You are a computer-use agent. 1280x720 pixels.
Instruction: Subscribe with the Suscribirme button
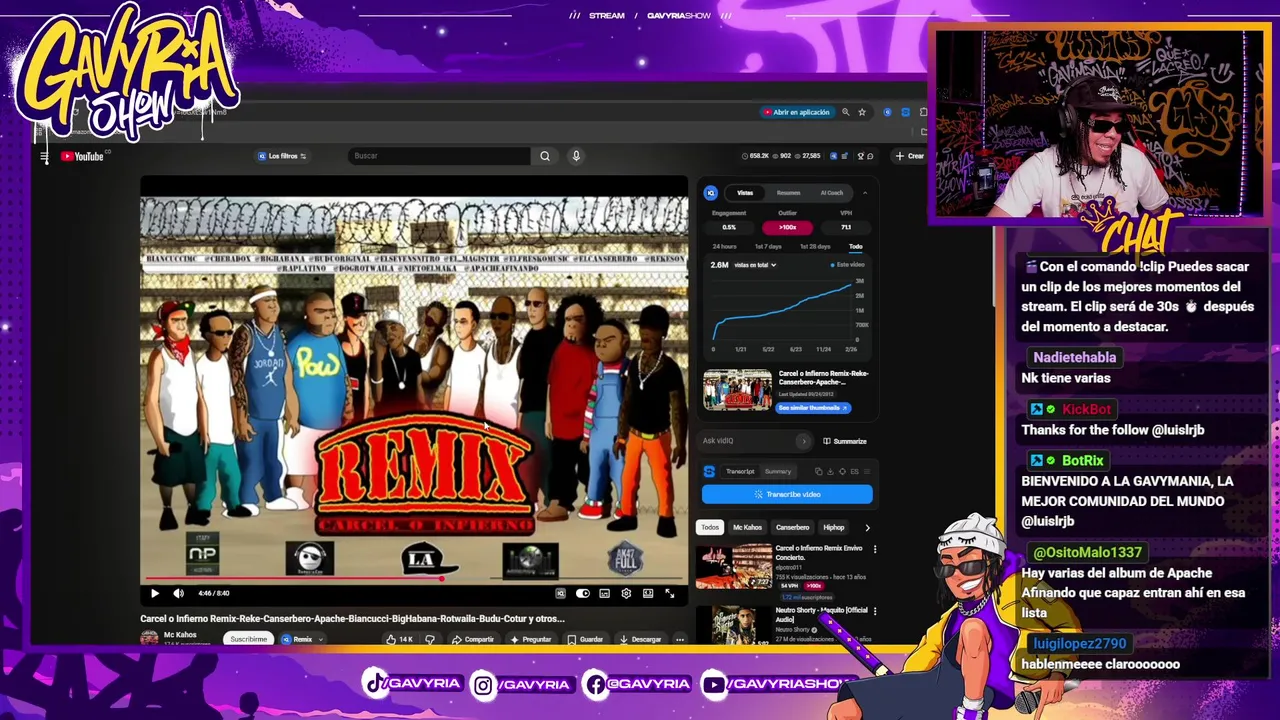(x=248, y=639)
